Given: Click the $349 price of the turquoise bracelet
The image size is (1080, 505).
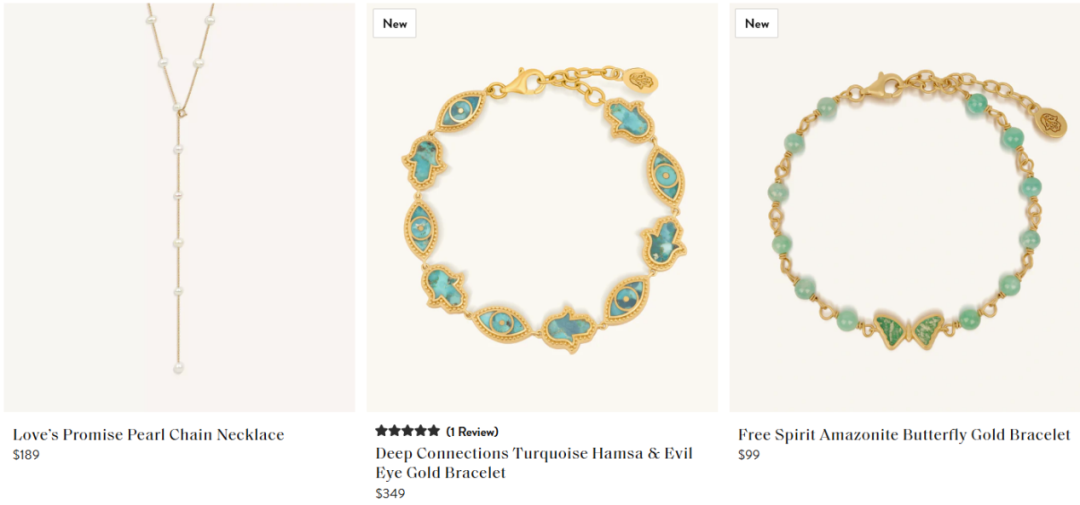Looking at the screenshot, I should (x=390, y=493).
